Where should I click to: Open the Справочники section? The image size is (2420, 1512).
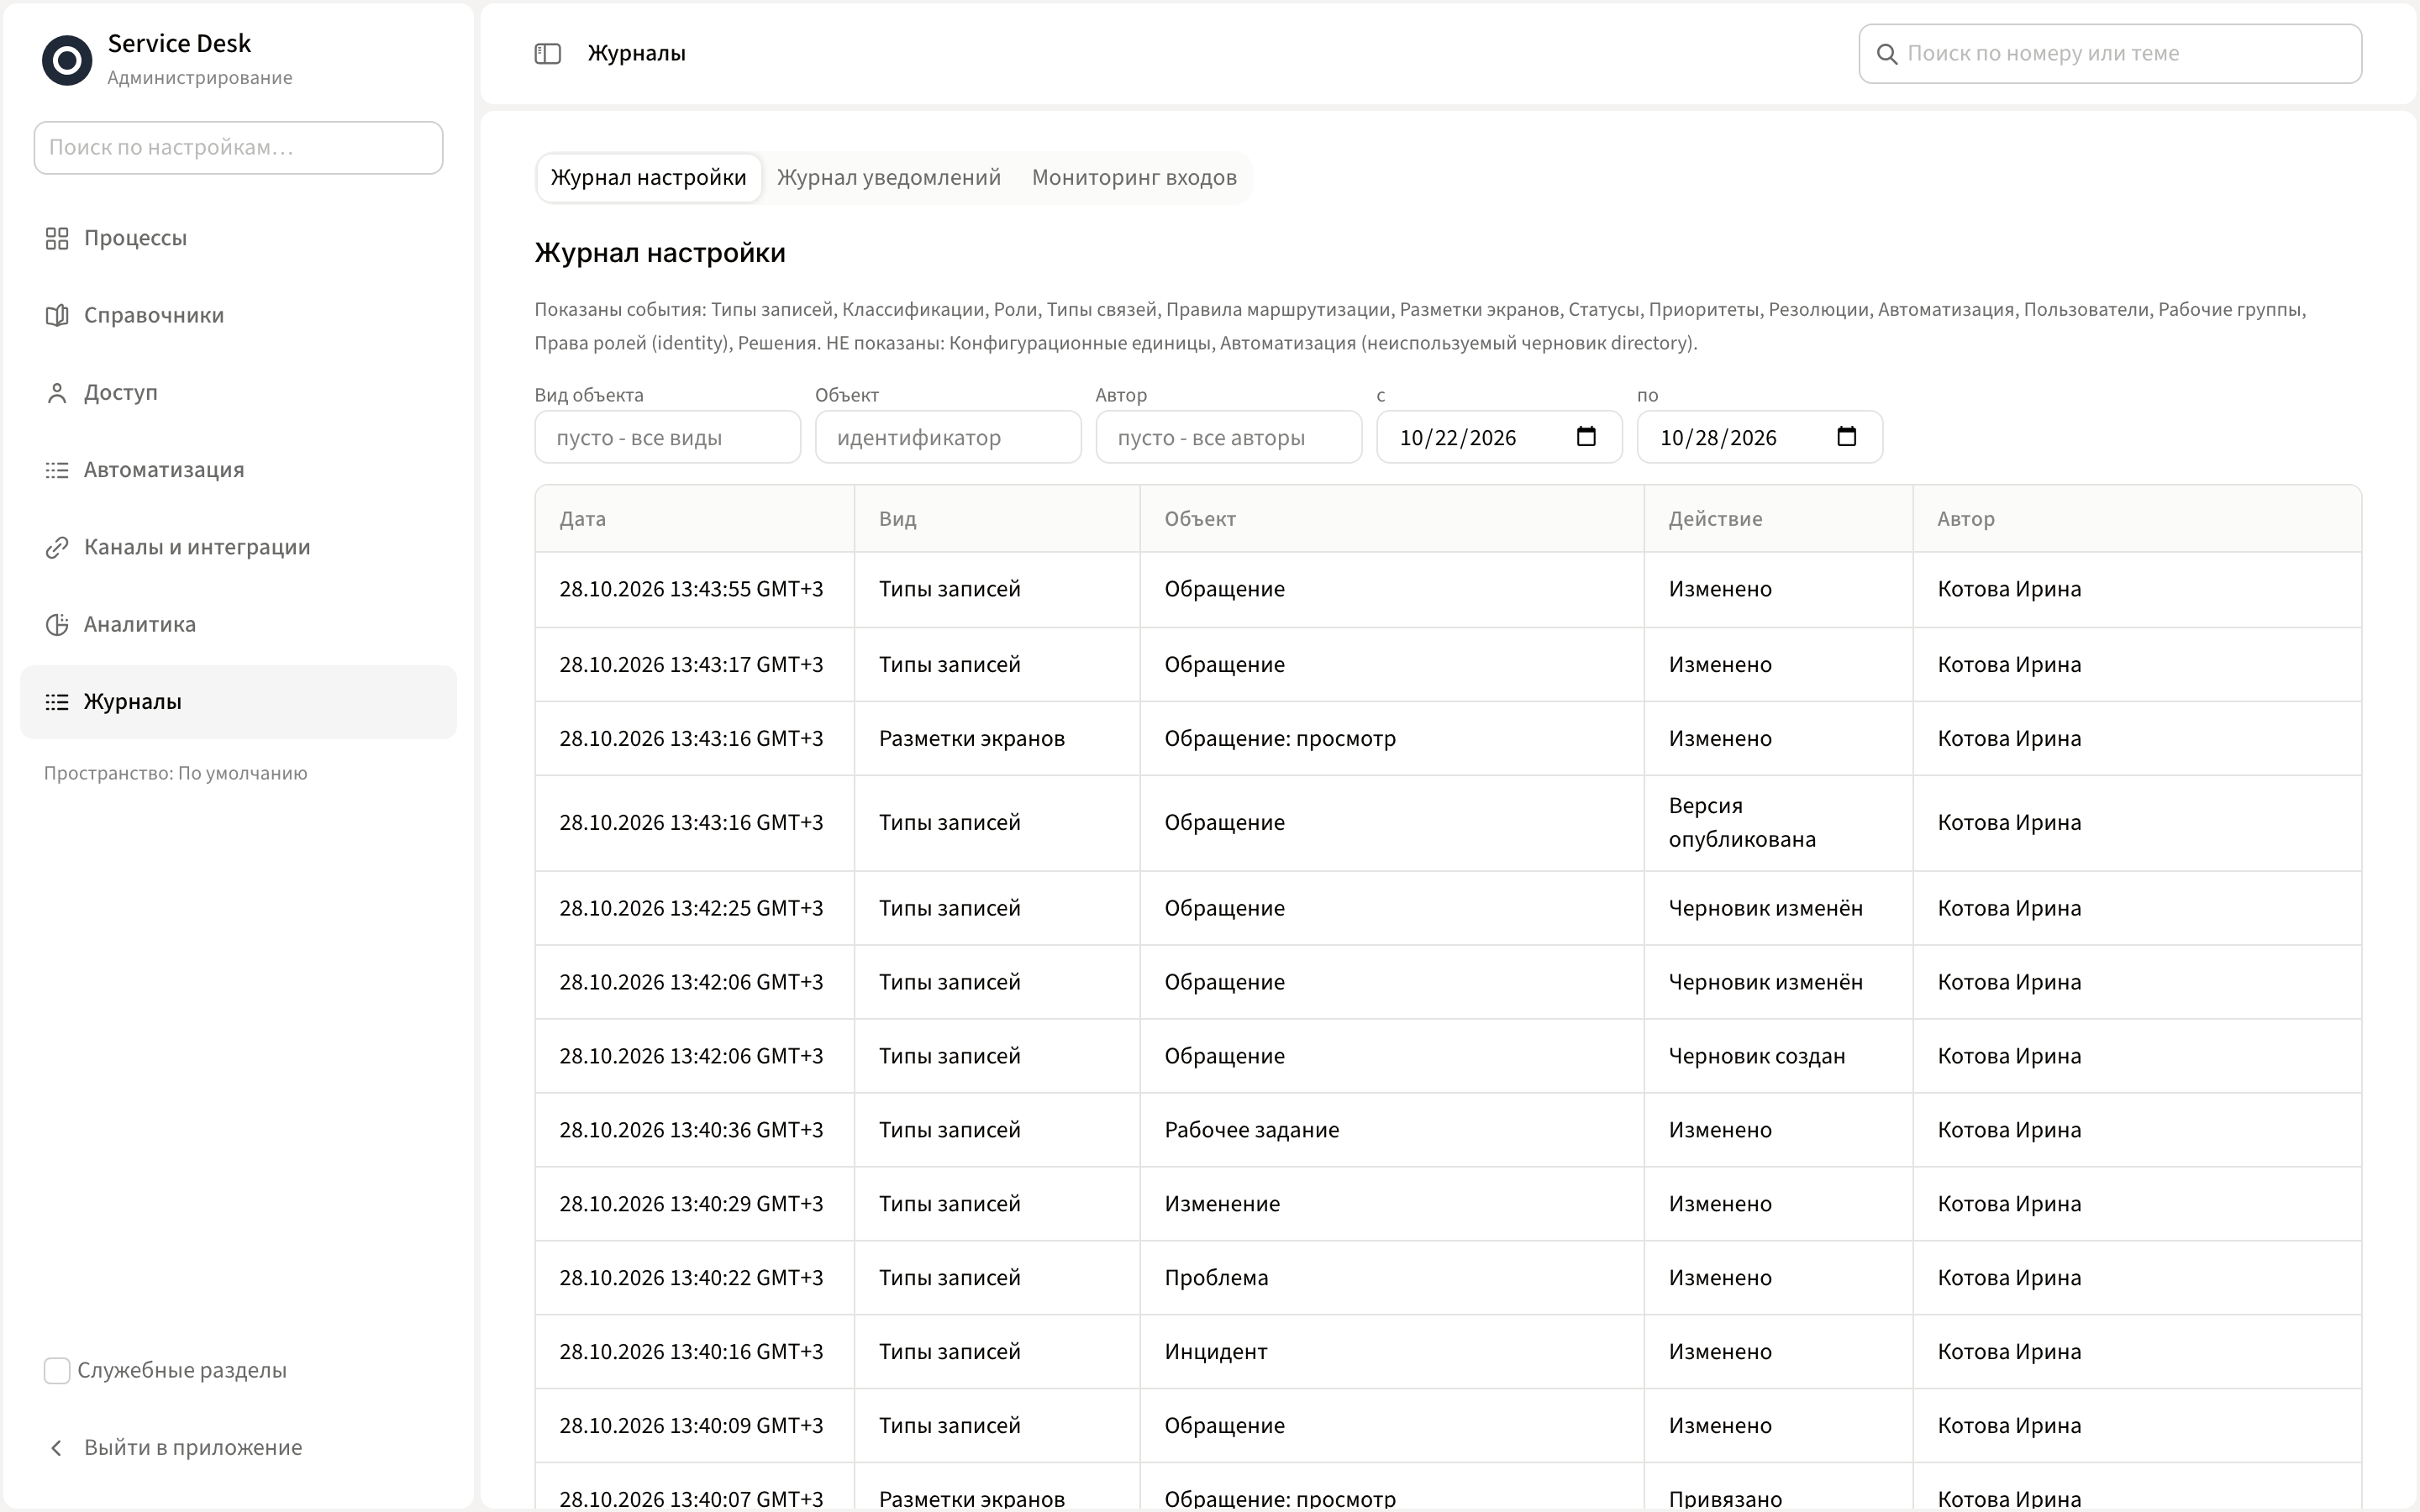(x=238, y=315)
